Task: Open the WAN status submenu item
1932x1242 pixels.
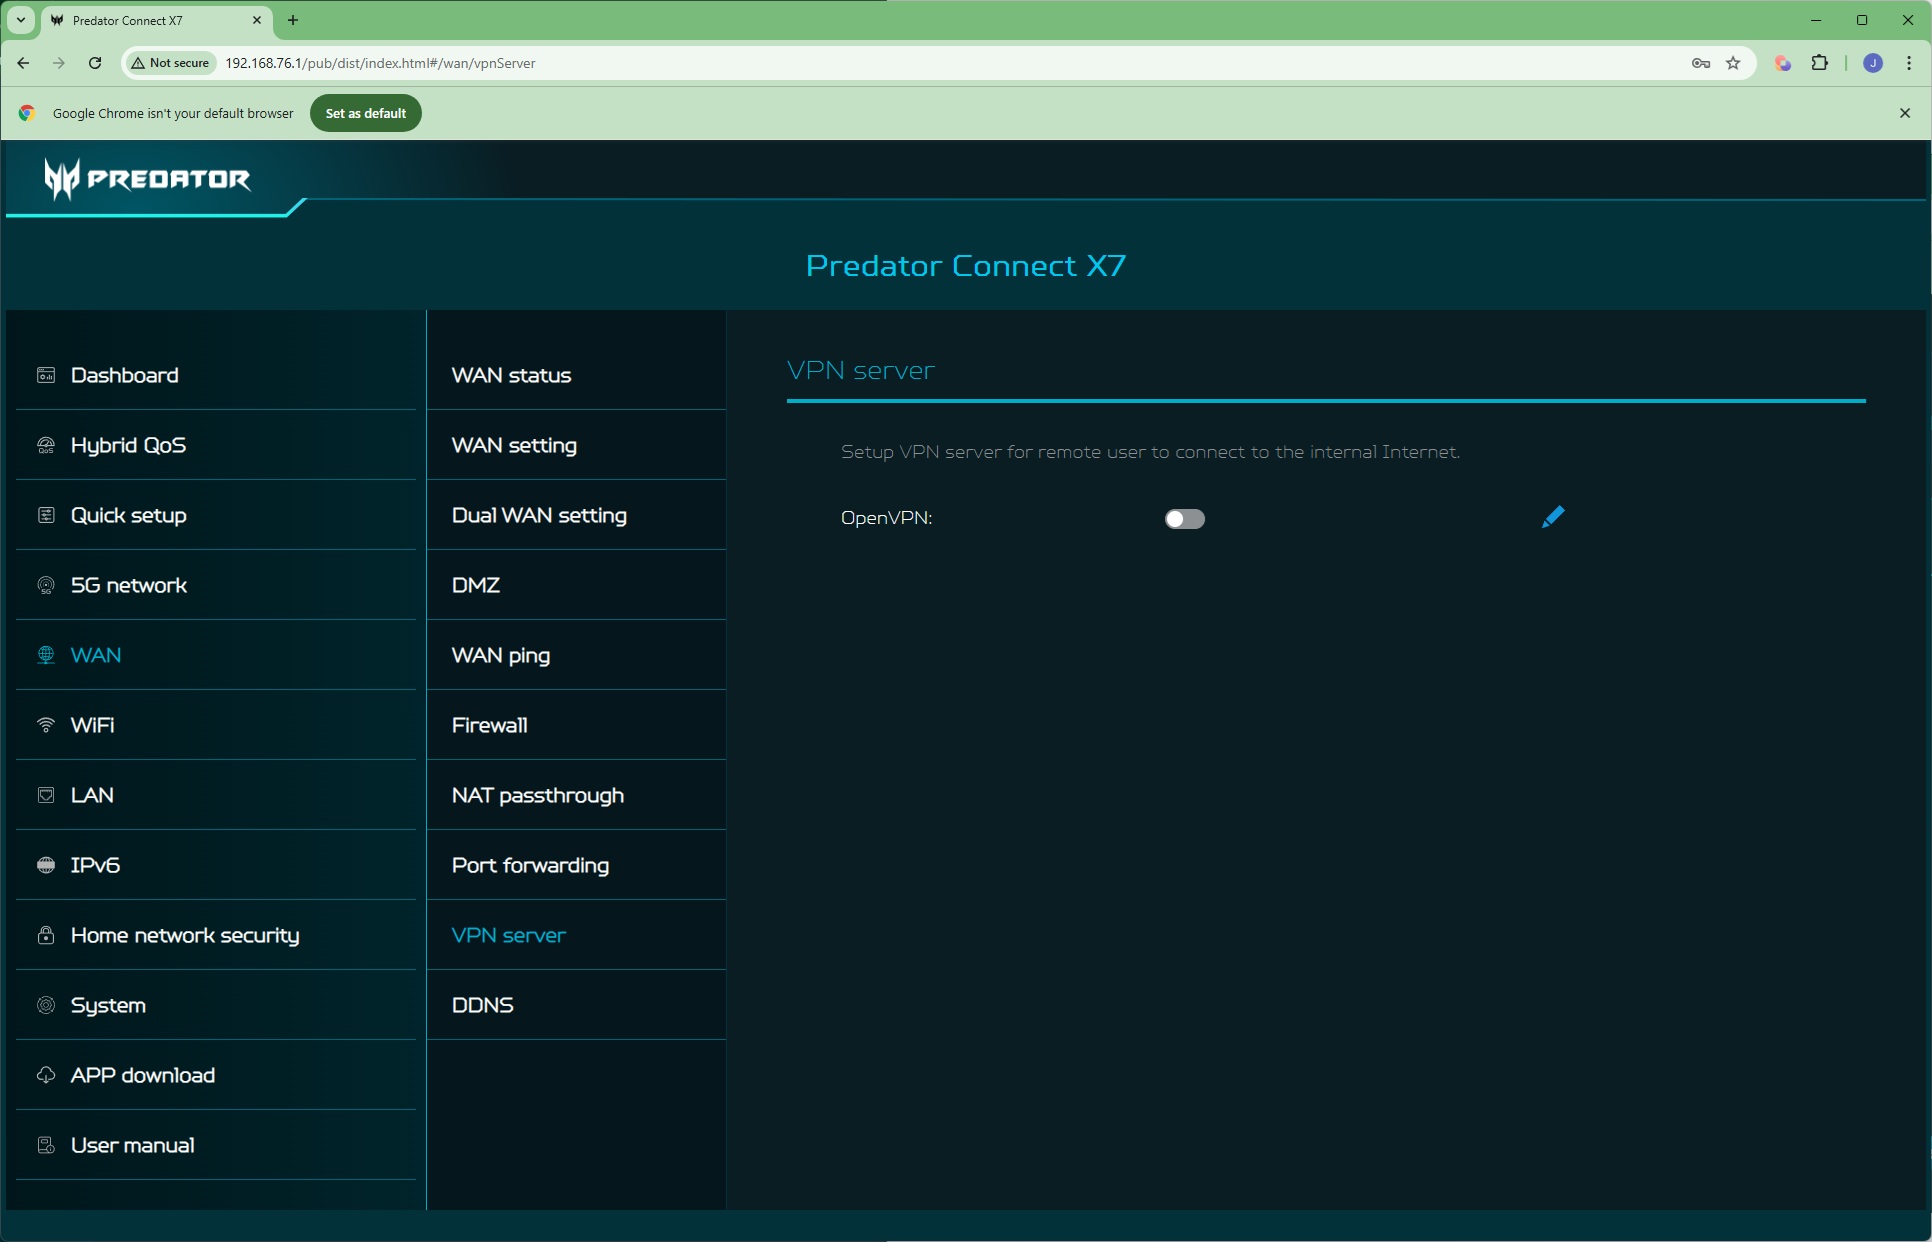Action: [511, 375]
